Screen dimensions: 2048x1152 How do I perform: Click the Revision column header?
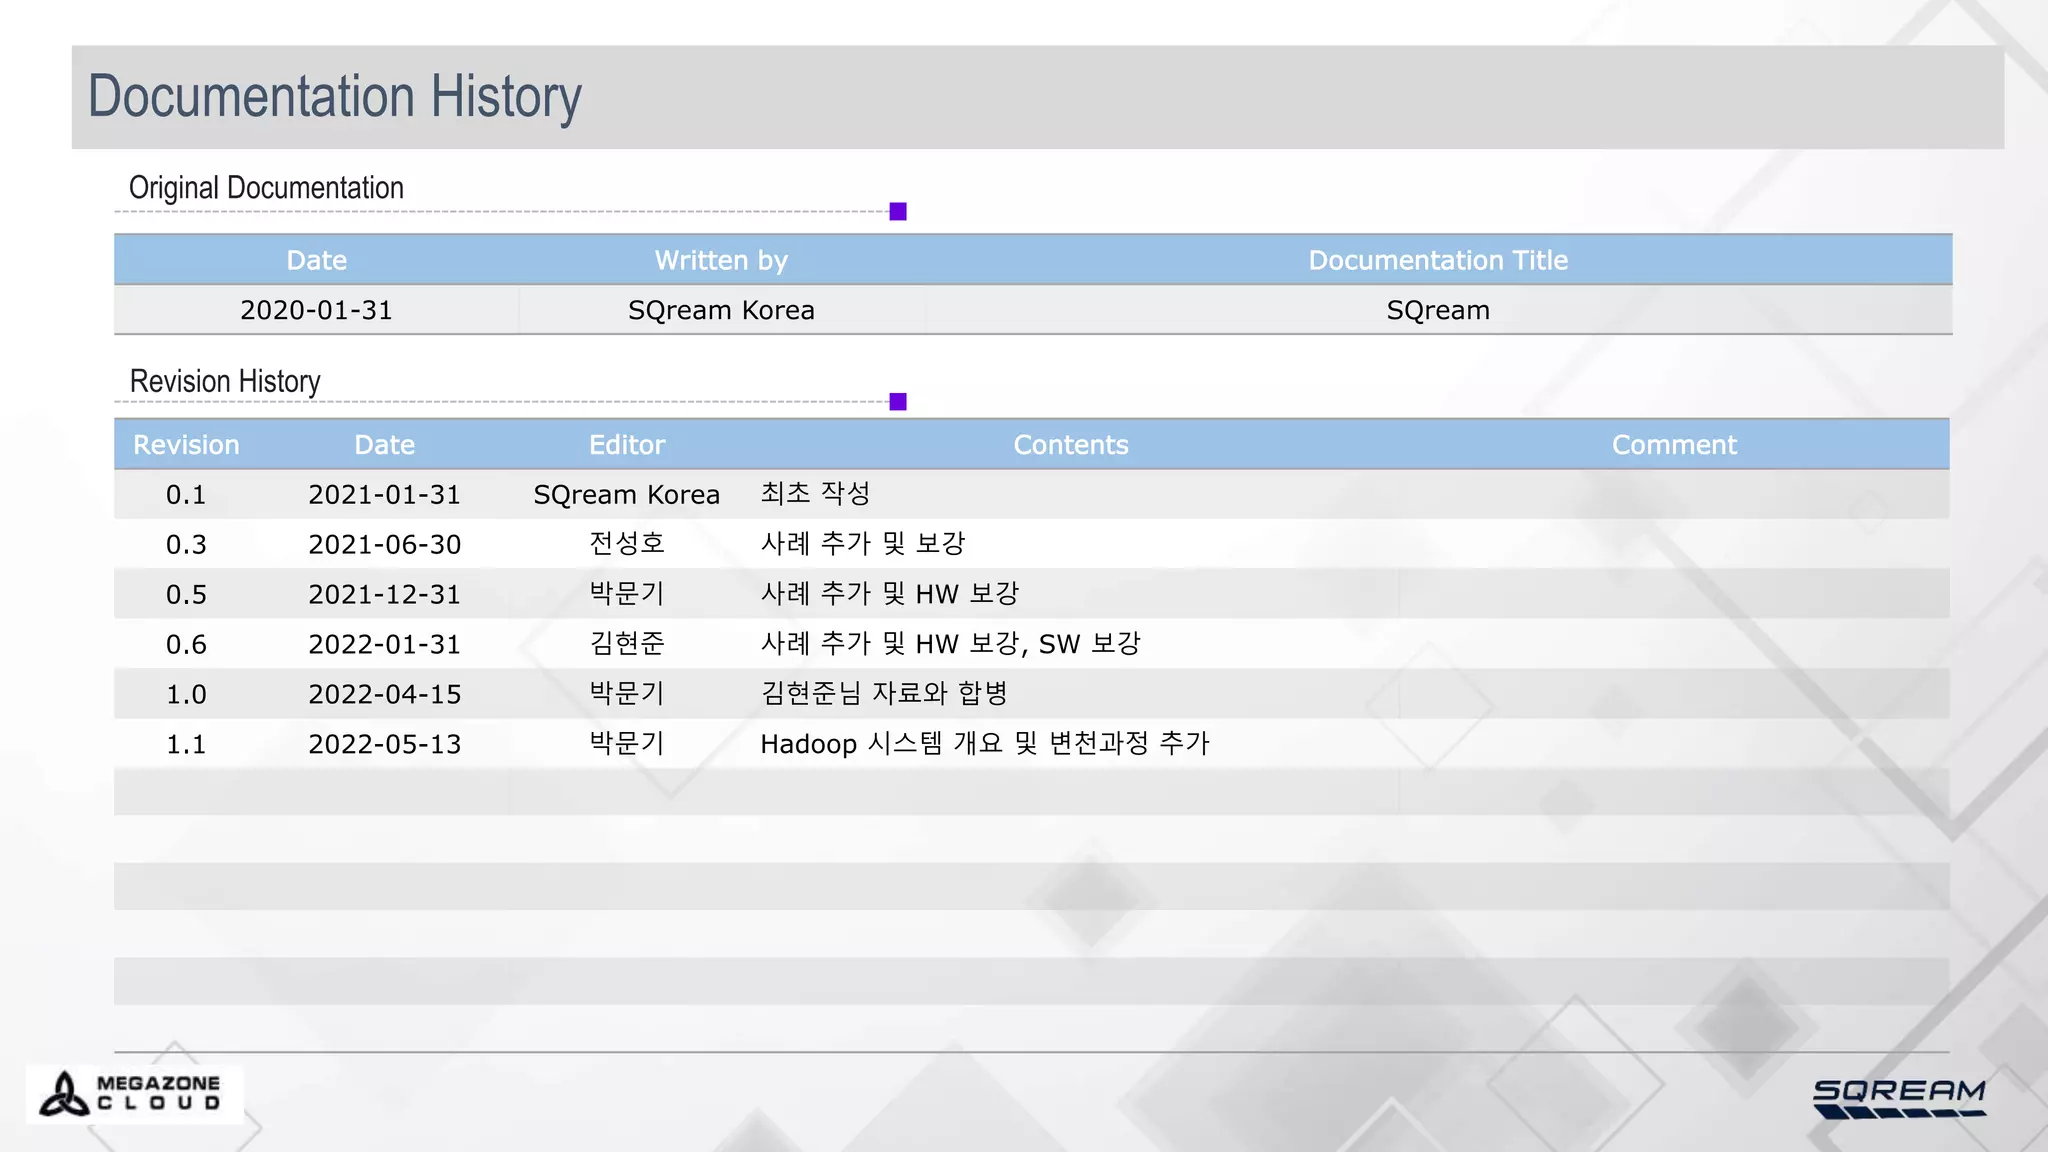(x=186, y=445)
